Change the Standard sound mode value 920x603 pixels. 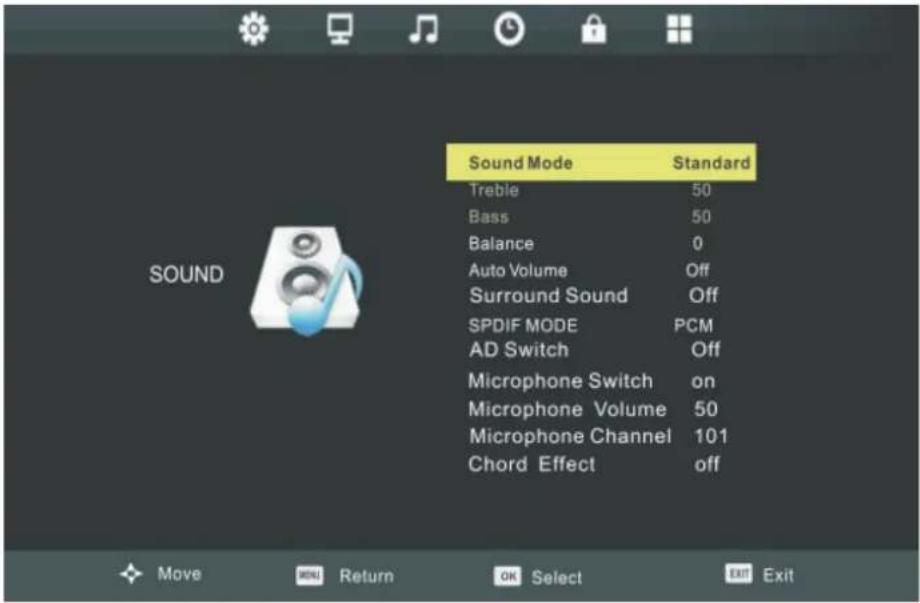[x=711, y=162]
